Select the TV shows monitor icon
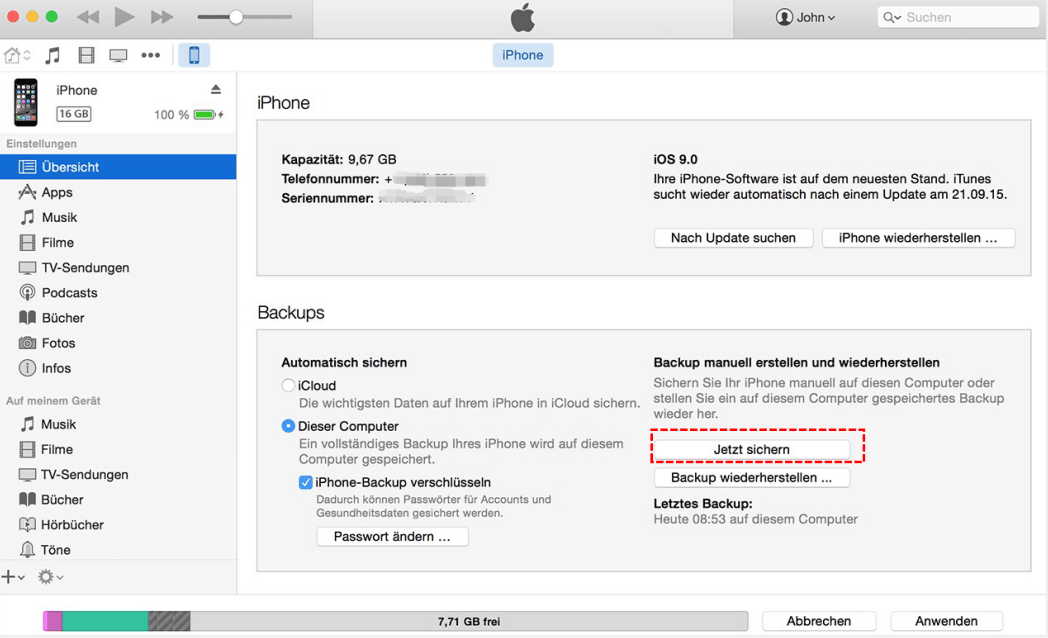Screen dimensions: 1048x638 118,56
